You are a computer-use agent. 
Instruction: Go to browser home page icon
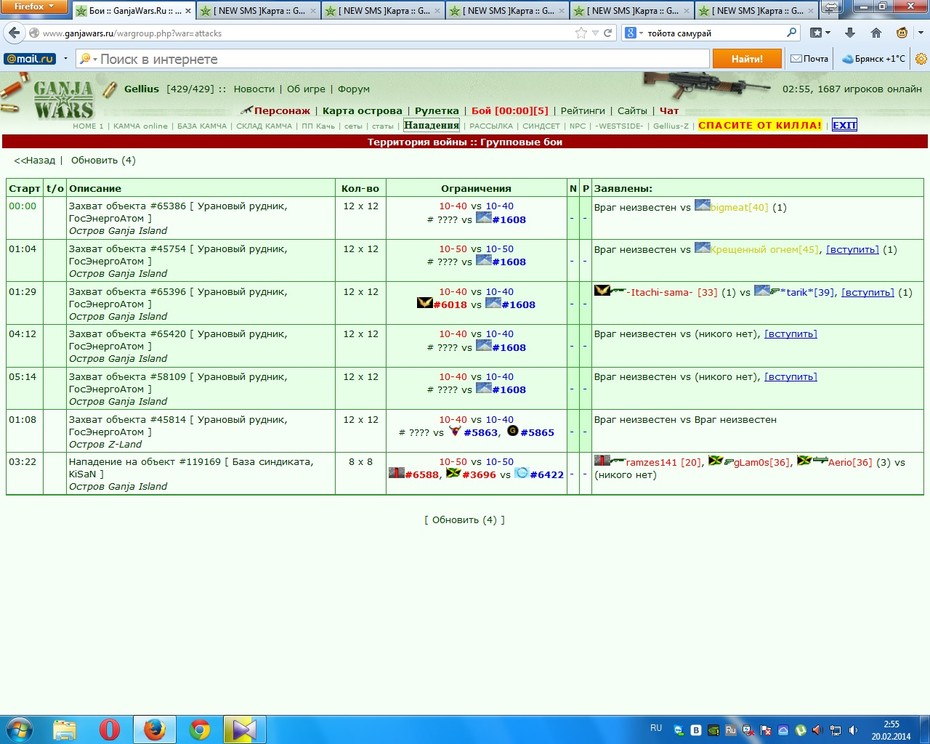(x=876, y=33)
